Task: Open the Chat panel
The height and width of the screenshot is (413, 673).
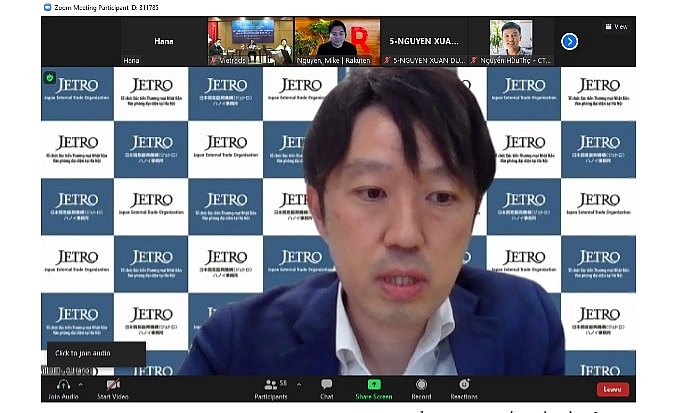Action: pyautogui.click(x=327, y=385)
